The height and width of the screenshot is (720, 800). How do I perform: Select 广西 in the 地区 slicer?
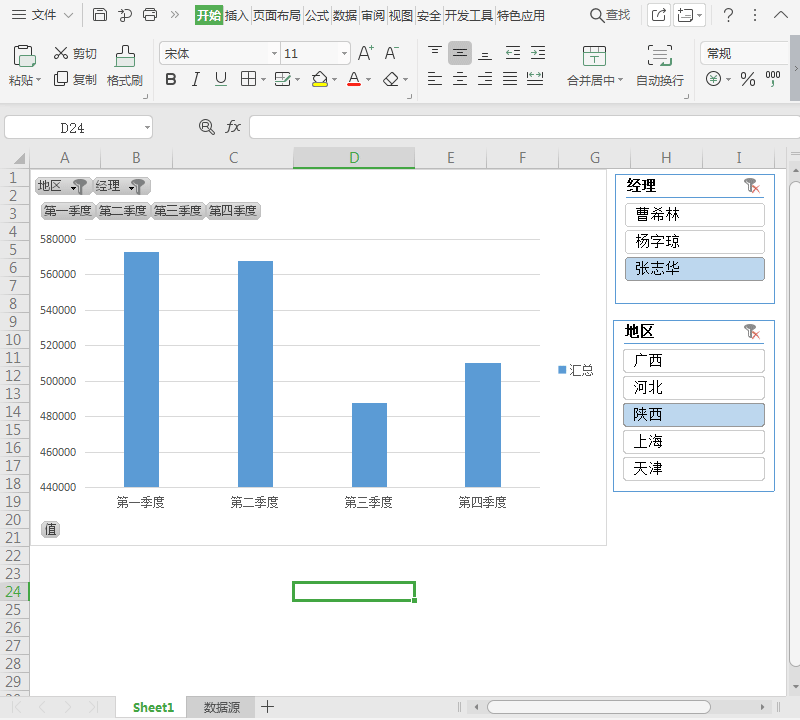pos(693,361)
